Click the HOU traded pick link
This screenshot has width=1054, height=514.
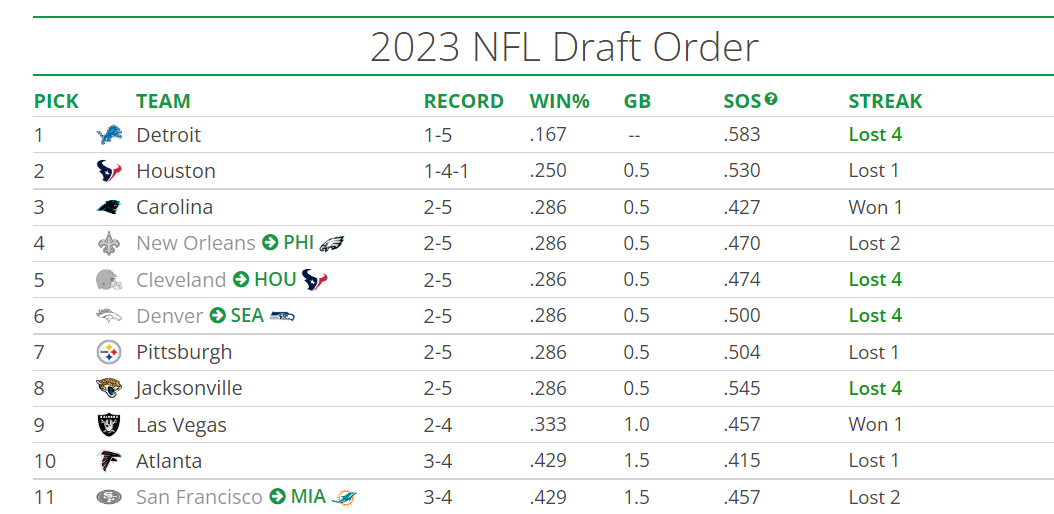(275, 280)
